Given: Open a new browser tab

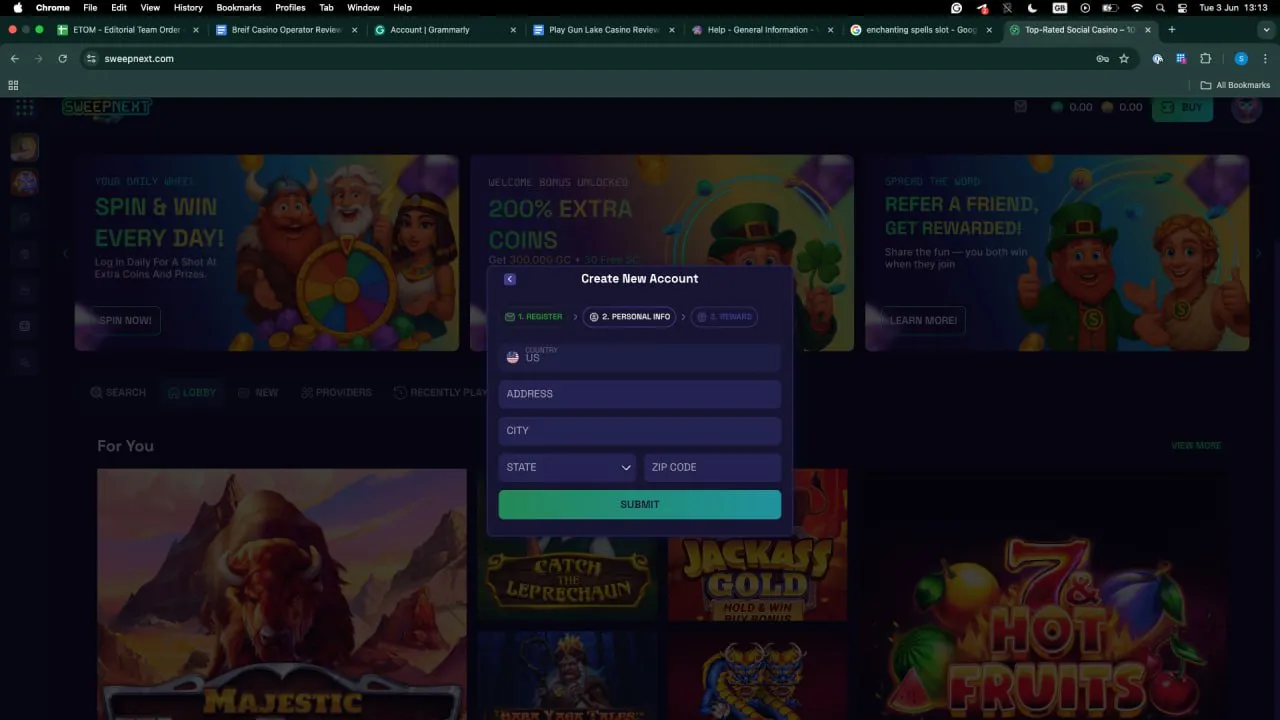Looking at the screenshot, I should tap(1172, 30).
